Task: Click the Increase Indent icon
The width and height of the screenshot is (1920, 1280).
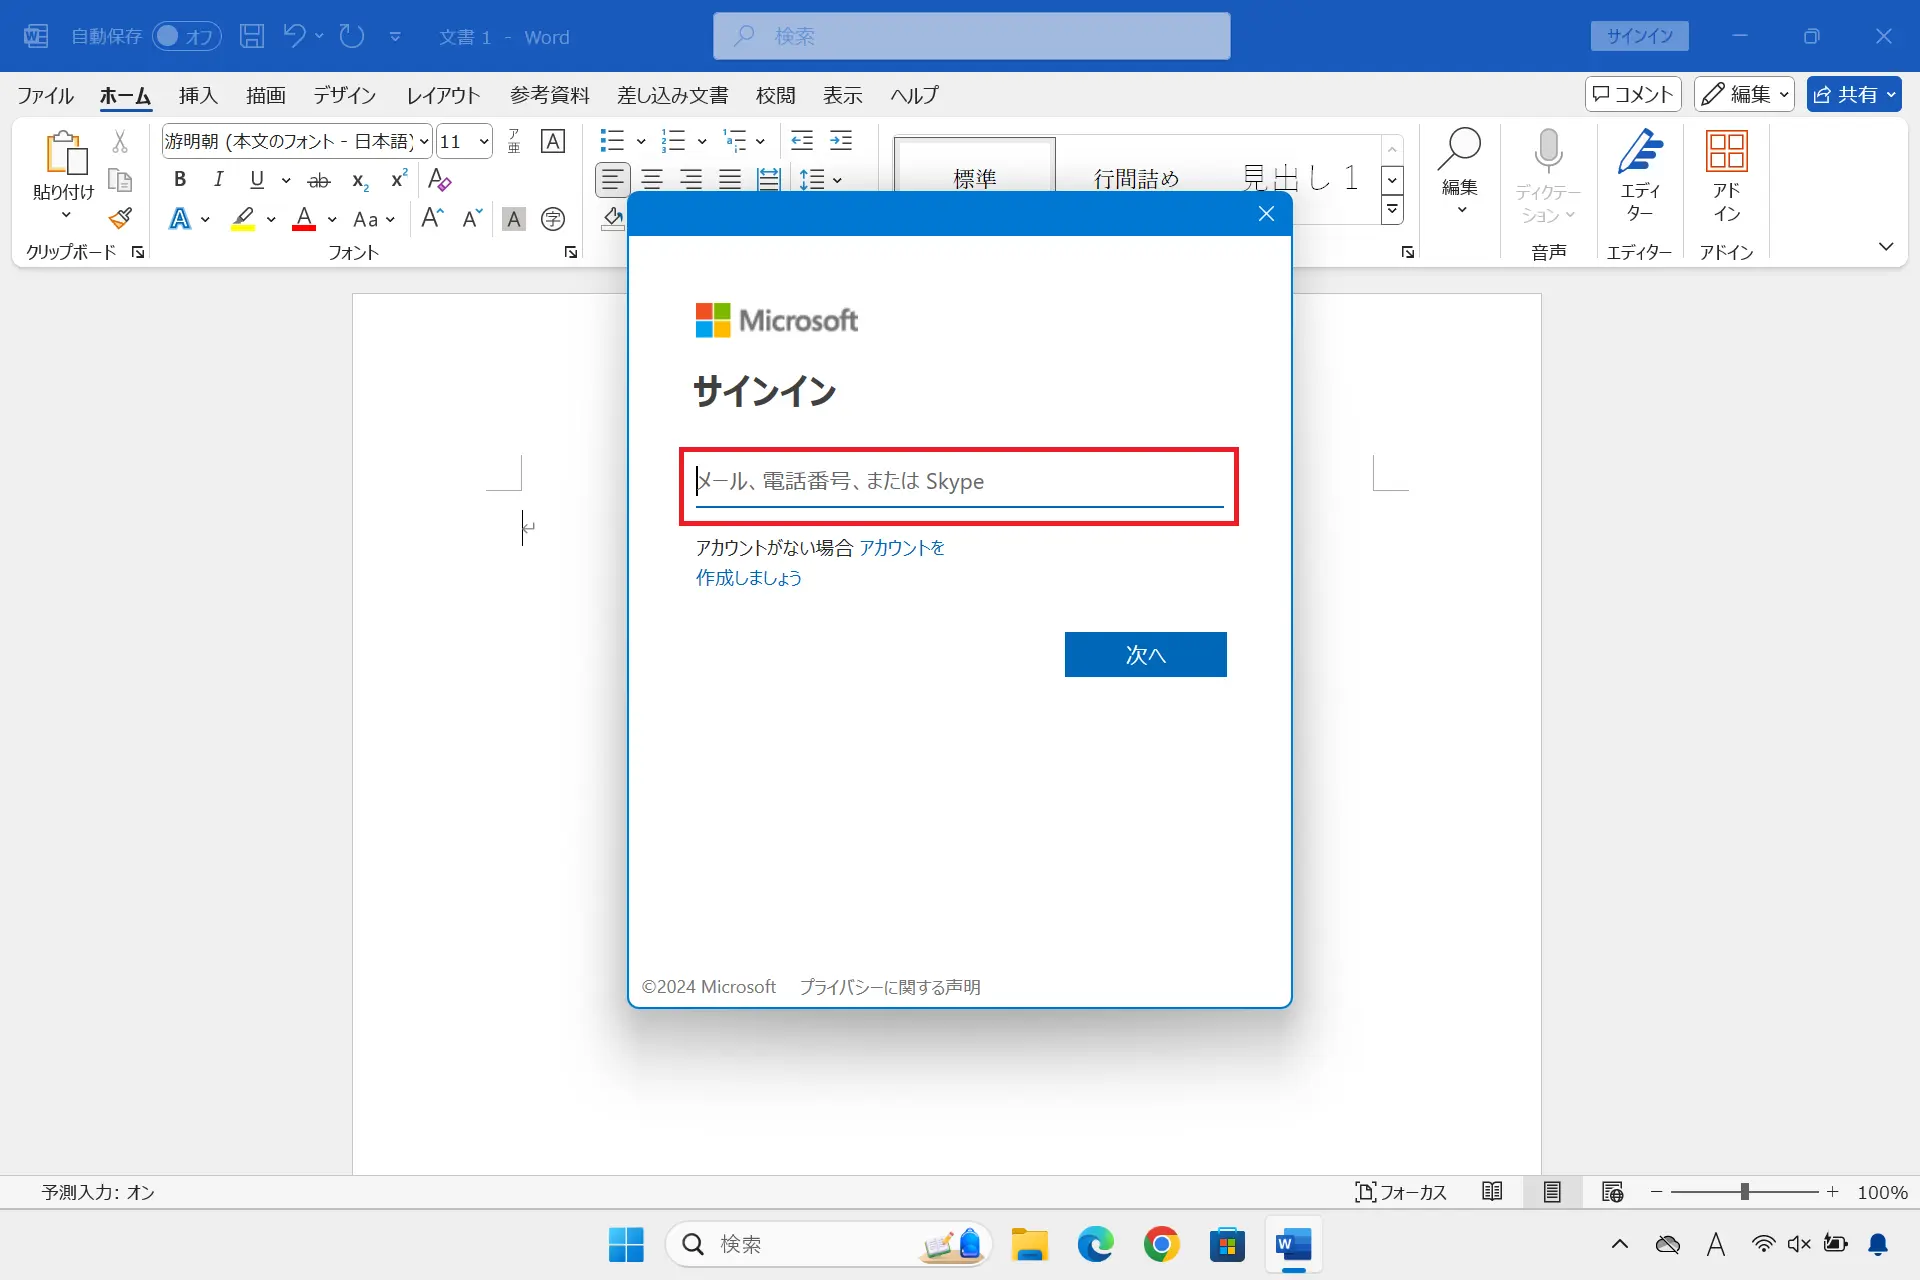Action: 842,141
